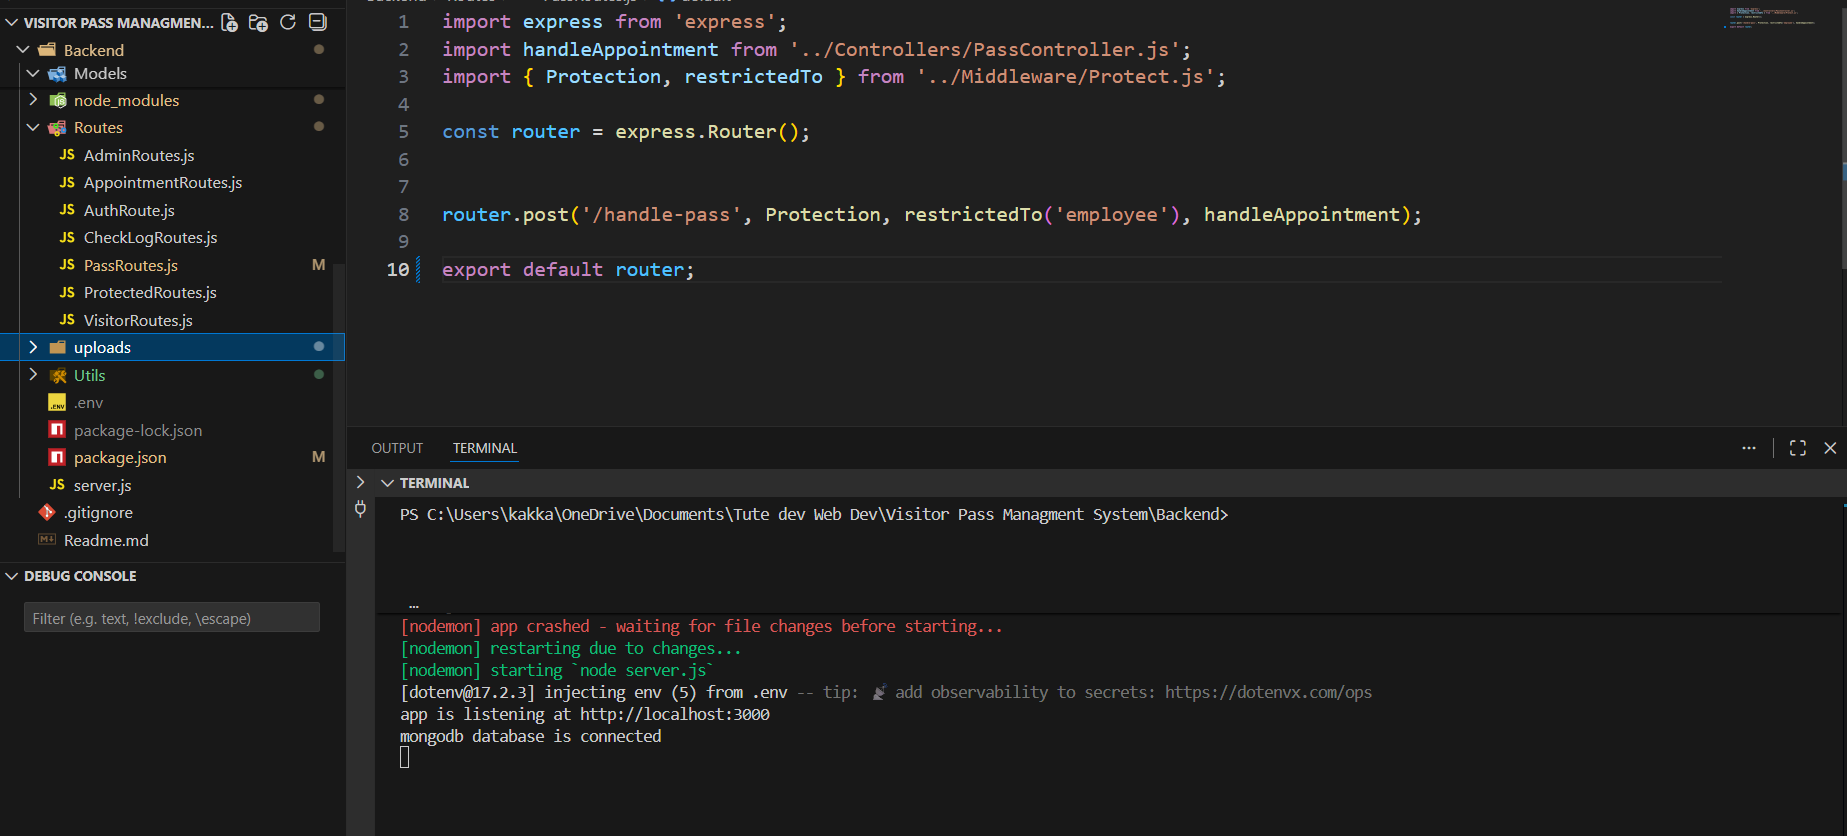Refresh the explorer file tree

coord(288,22)
